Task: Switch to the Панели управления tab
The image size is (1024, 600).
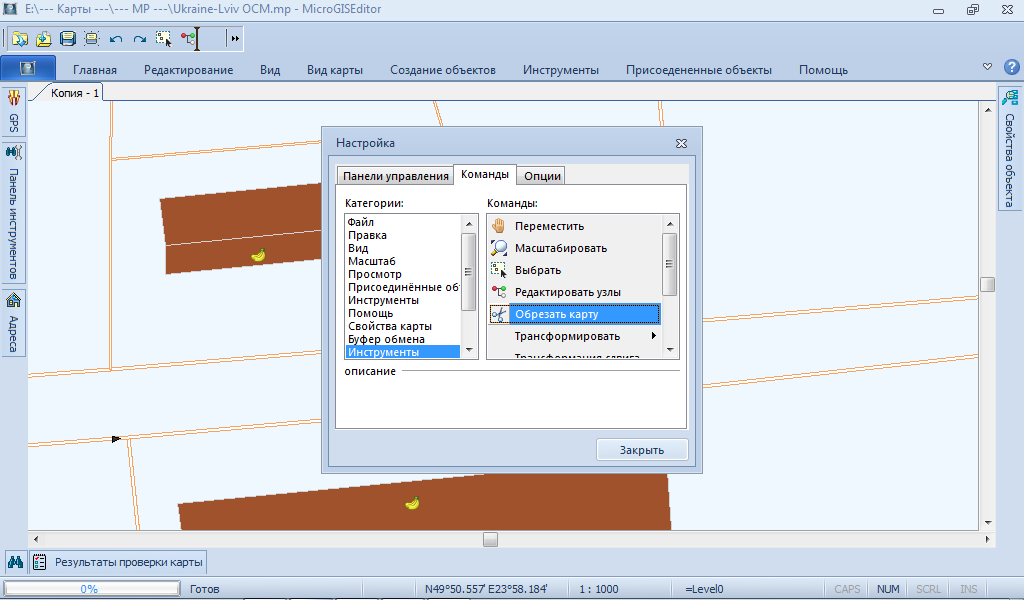Action: (395, 176)
